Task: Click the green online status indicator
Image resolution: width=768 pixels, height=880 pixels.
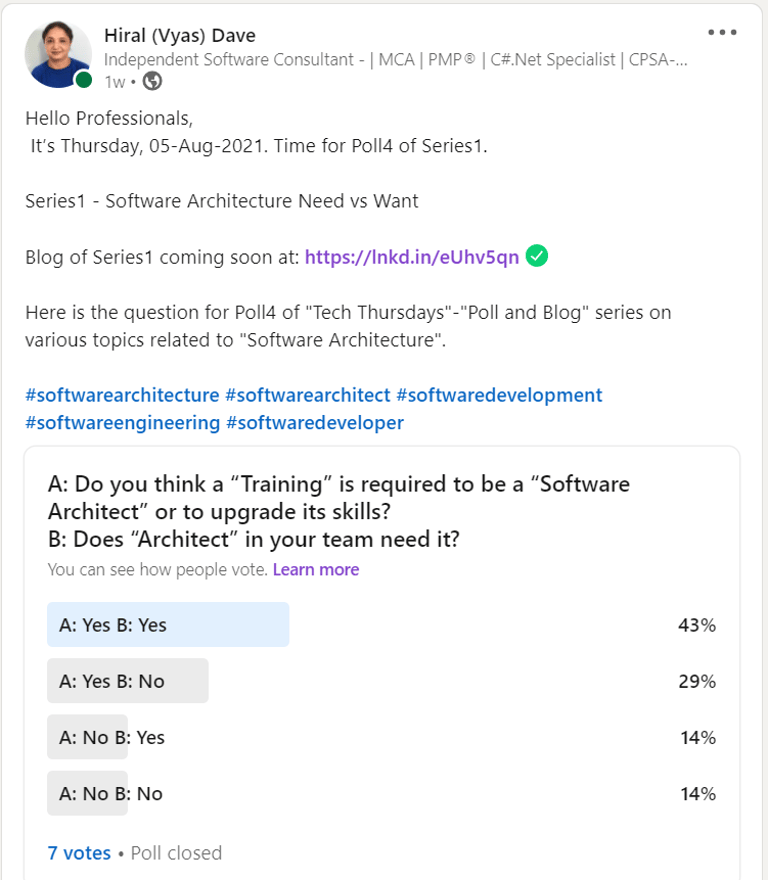Action: 84,80
